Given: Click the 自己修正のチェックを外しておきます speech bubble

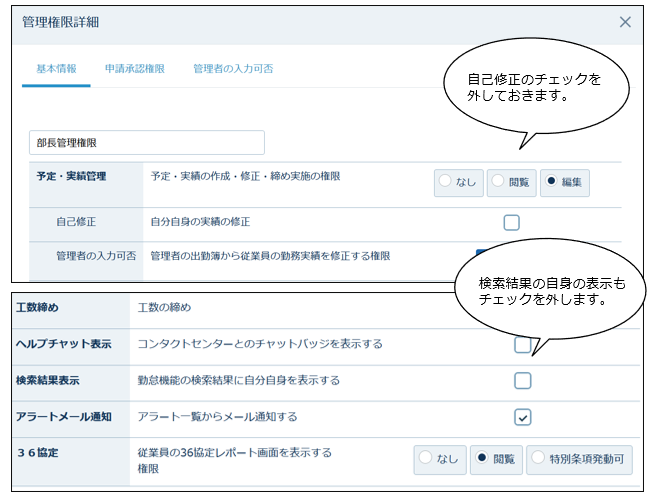Looking at the screenshot, I should tap(535, 88).
